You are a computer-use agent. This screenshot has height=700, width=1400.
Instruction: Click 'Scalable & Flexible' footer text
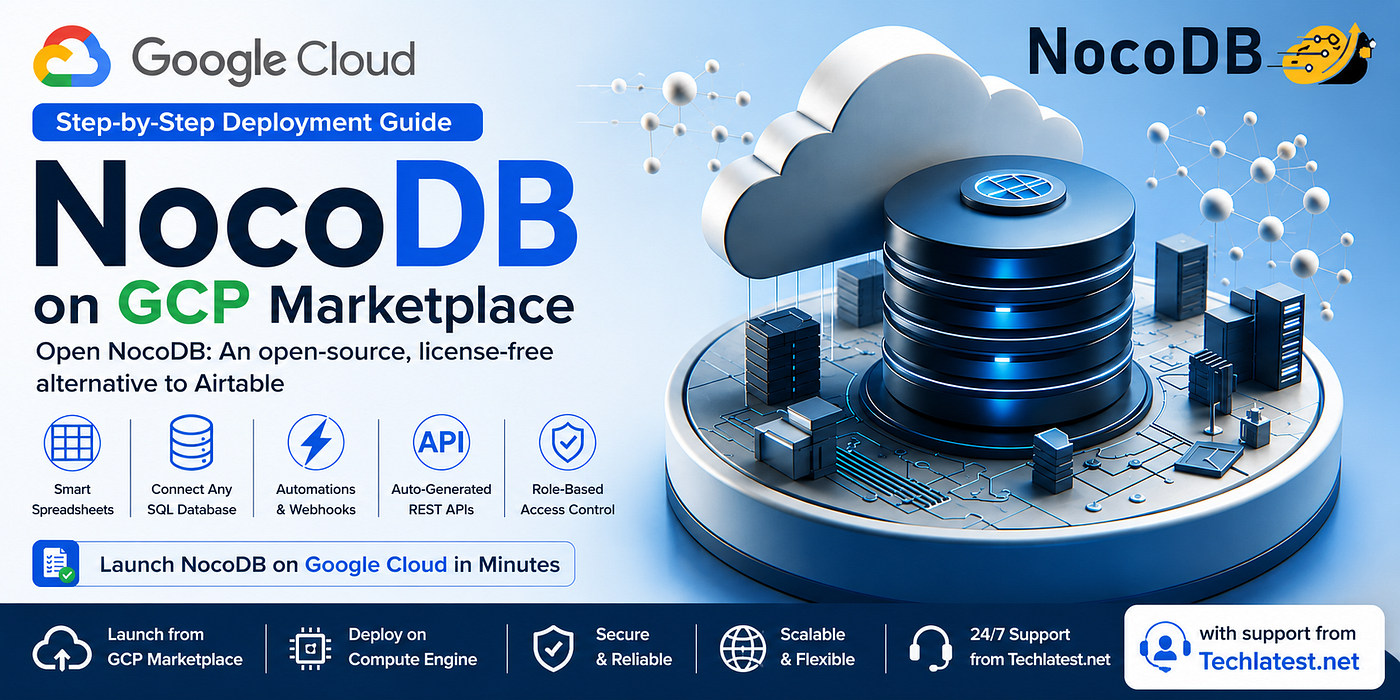817,647
